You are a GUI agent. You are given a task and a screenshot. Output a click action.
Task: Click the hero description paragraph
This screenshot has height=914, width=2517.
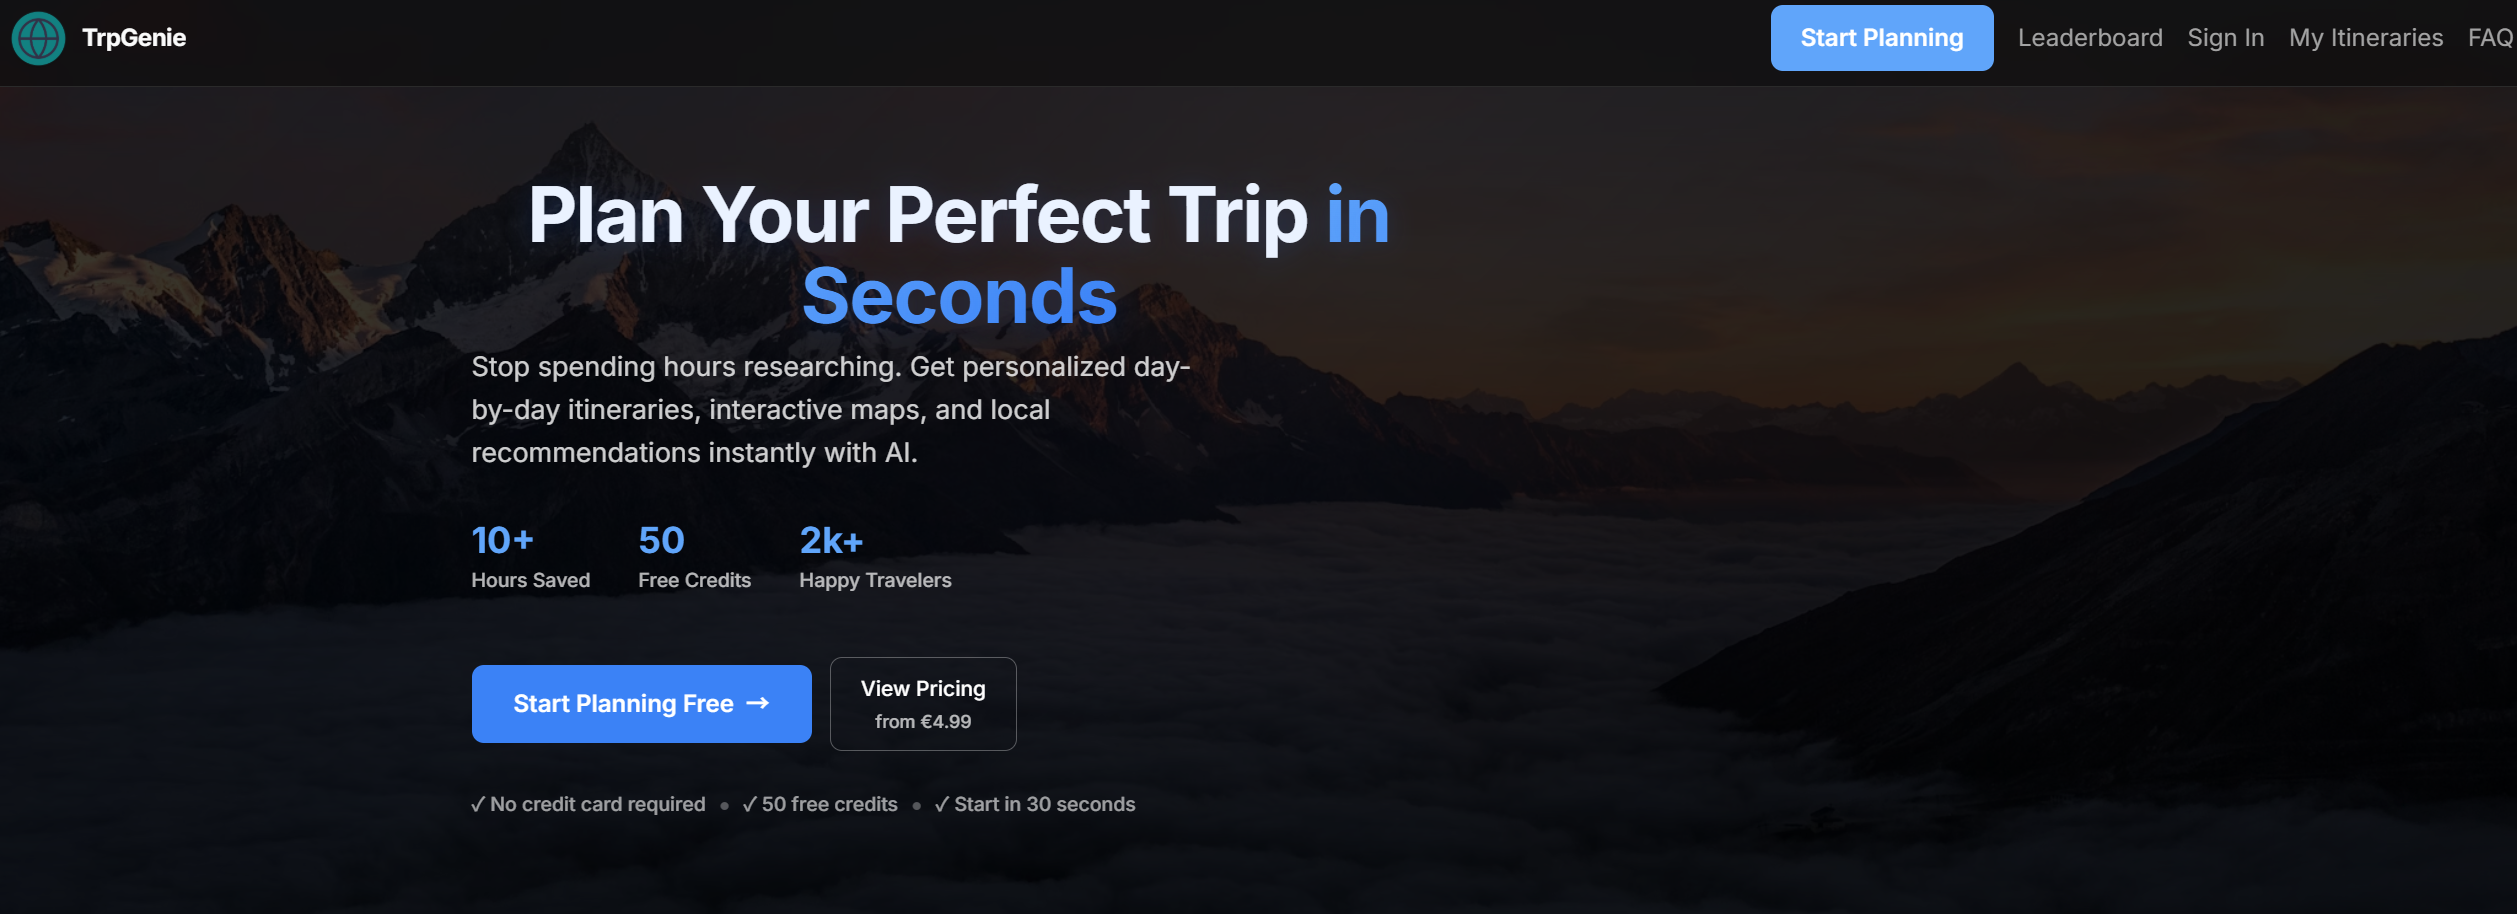click(x=831, y=410)
